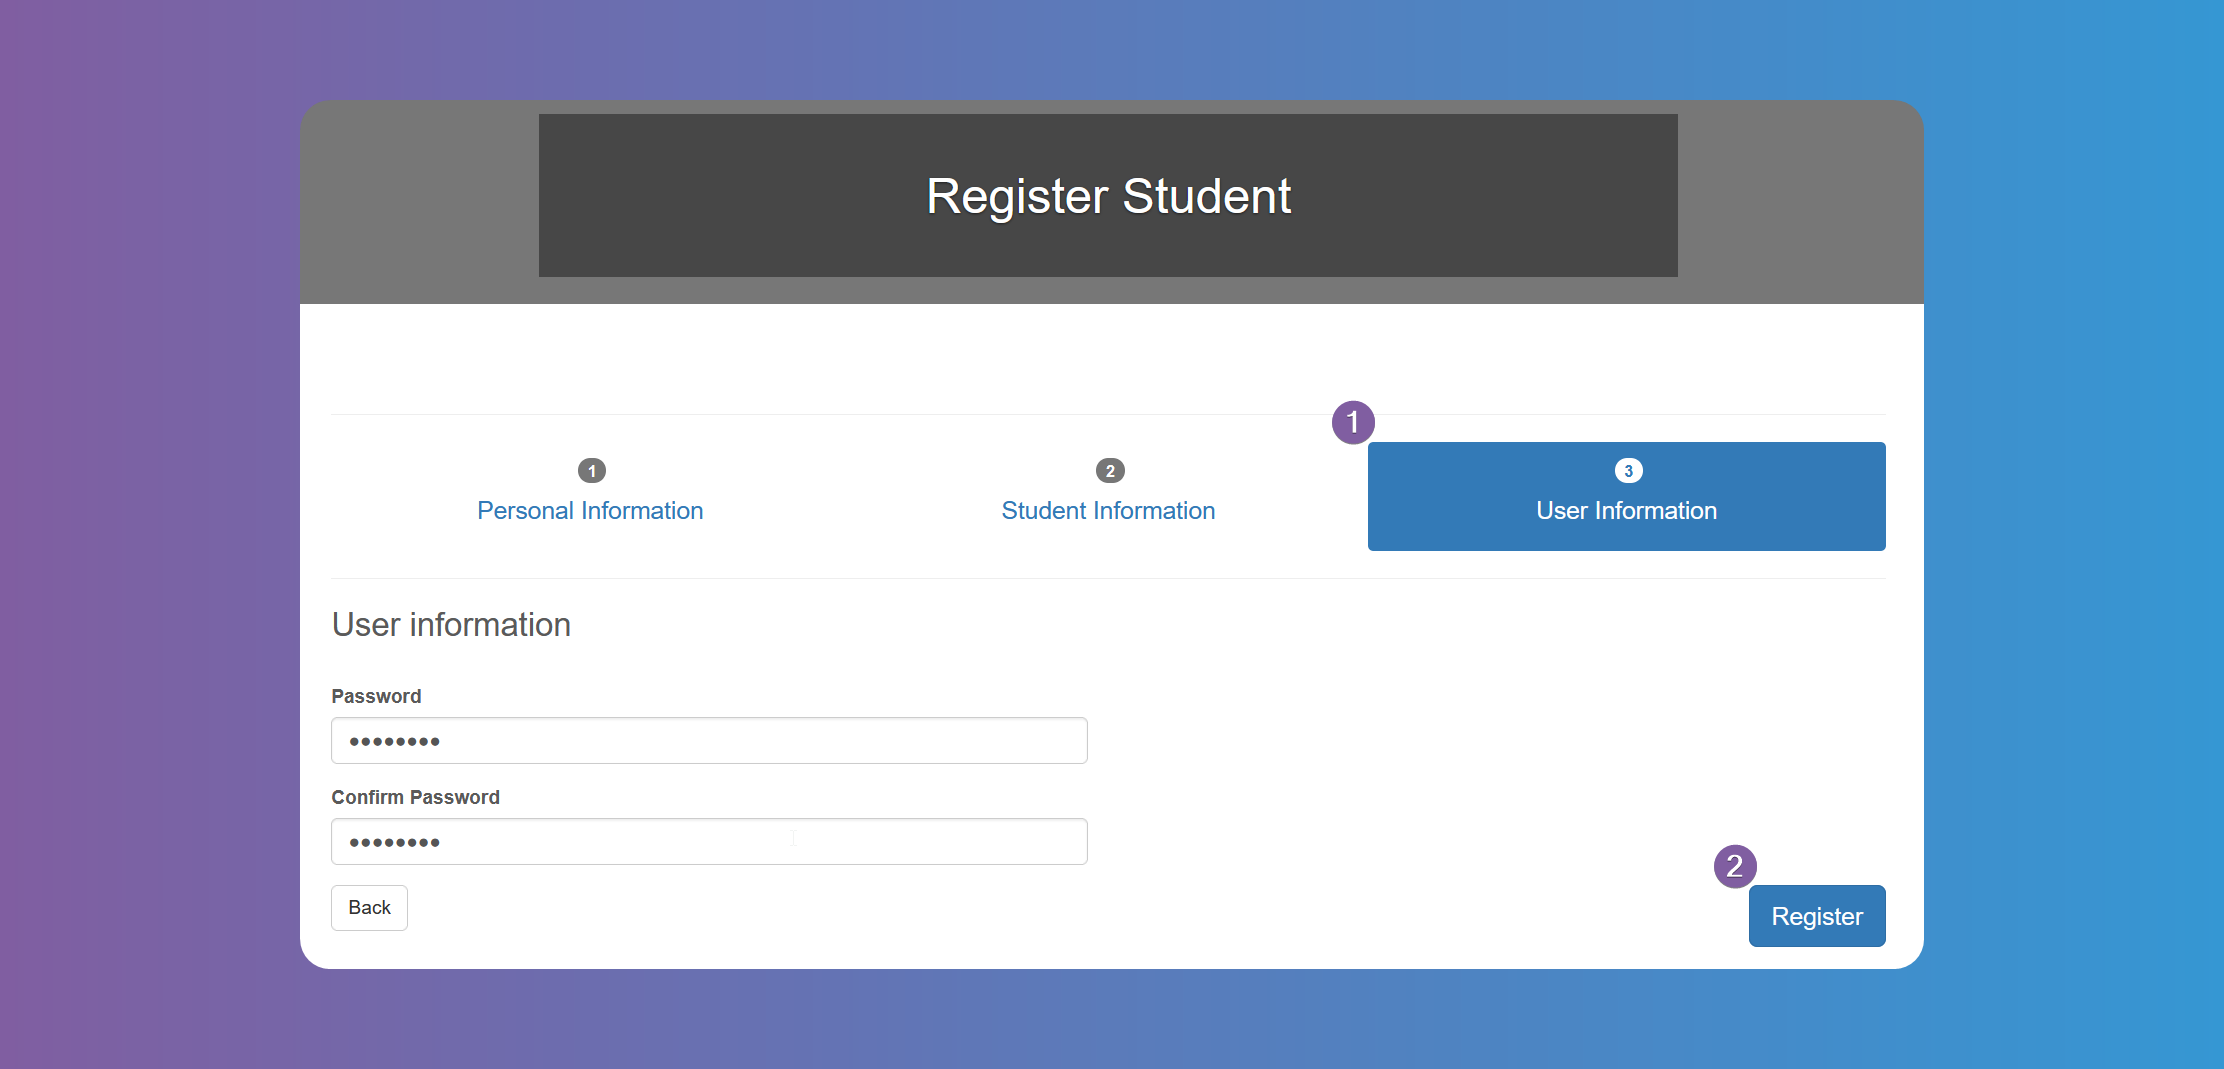Screen dimensions: 2224x1069
Task: Click the Register button
Action: (x=1817, y=915)
